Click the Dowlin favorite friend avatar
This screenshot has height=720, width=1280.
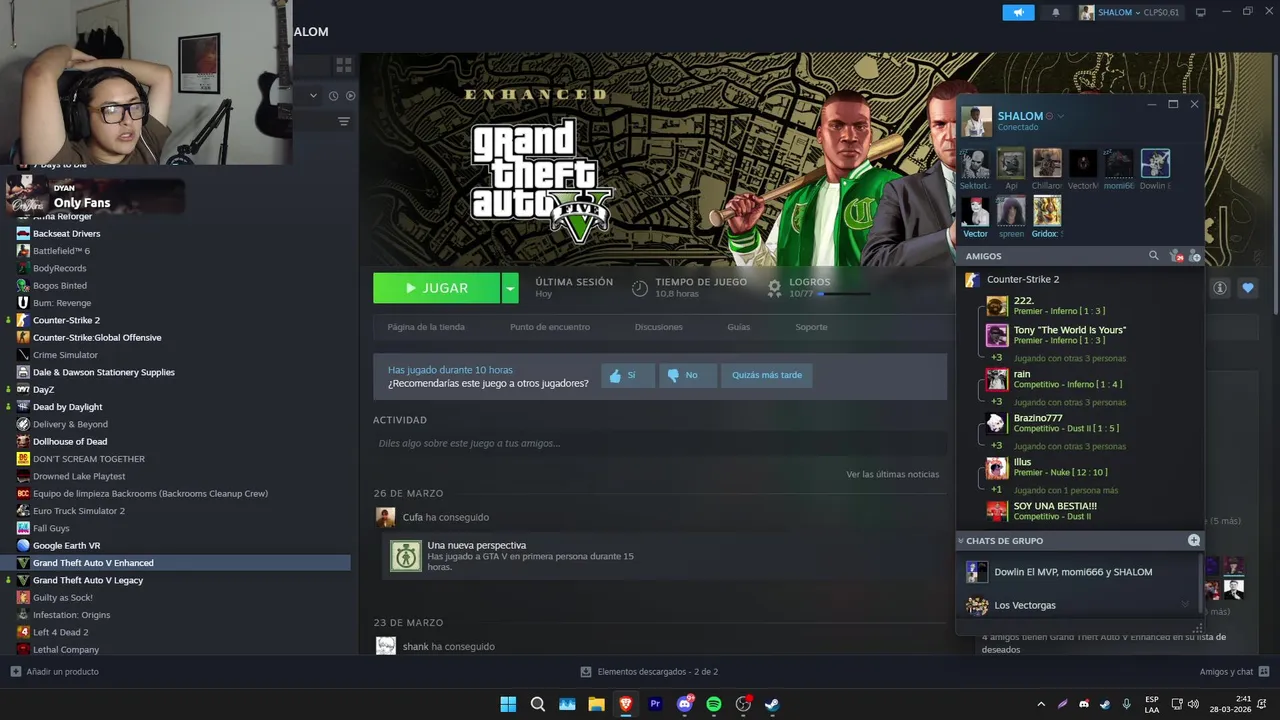tap(1155, 163)
